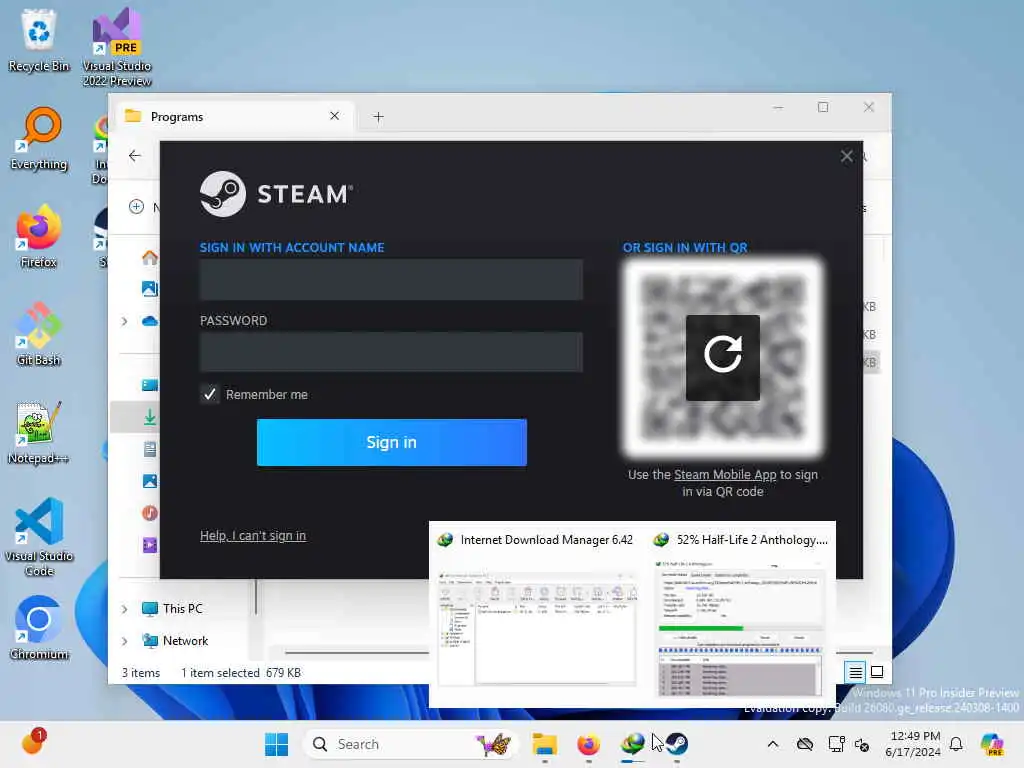Close the Programs tab in File Explorer
The height and width of the screenshot is (768, 1024).
coord(334,116)
